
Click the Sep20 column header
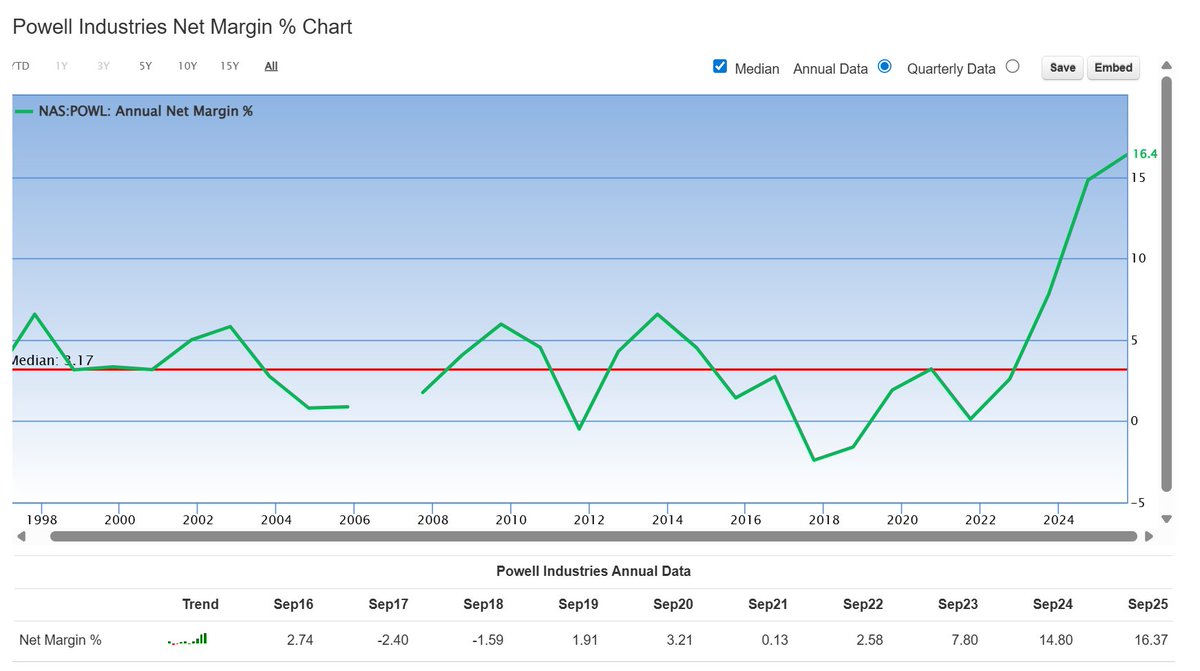[x=673, y=604]
